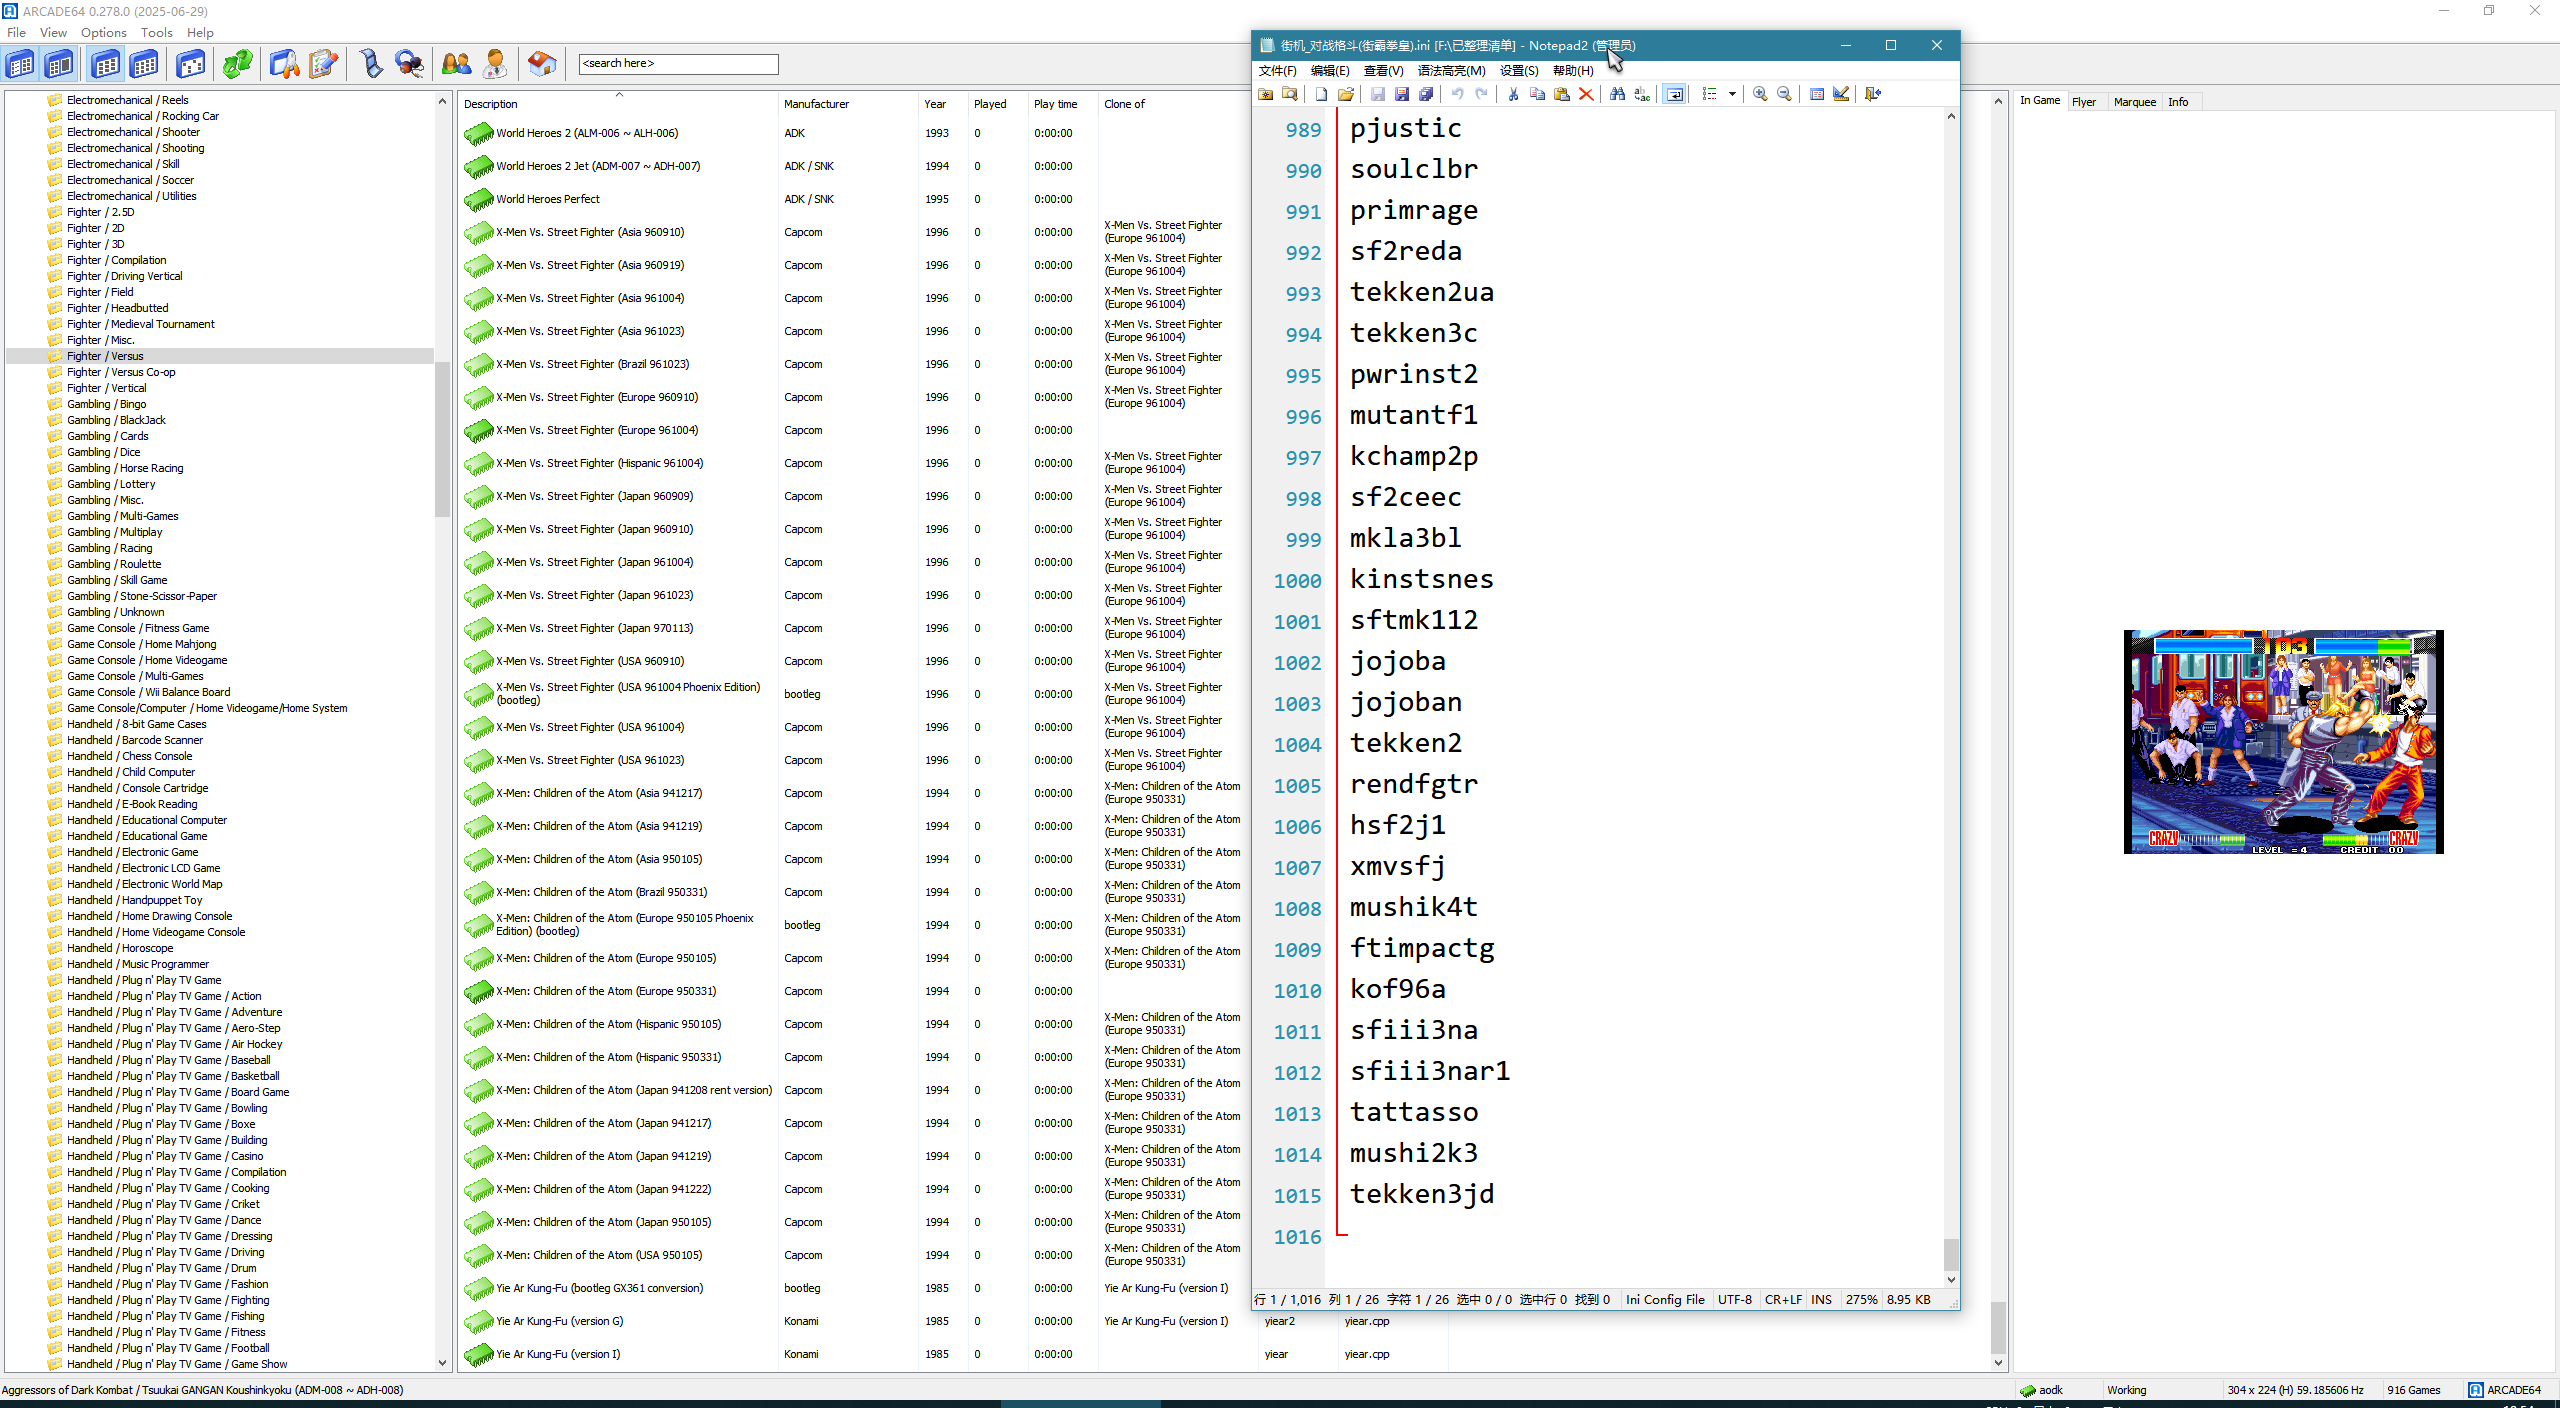Click the select scheme icon in Notepad2
The width and height of the screenshot is (2560, 1408).
1817,94
